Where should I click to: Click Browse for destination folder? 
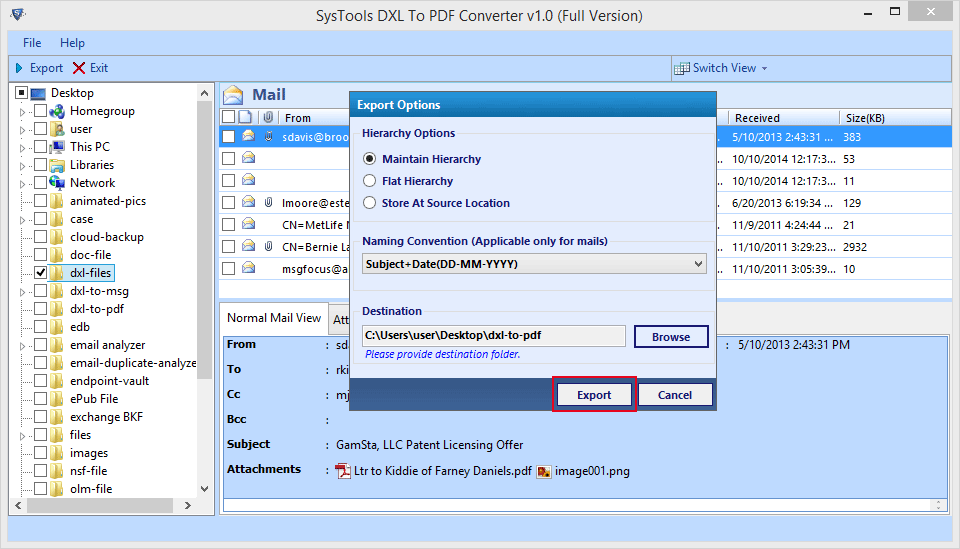pos(671,337)
